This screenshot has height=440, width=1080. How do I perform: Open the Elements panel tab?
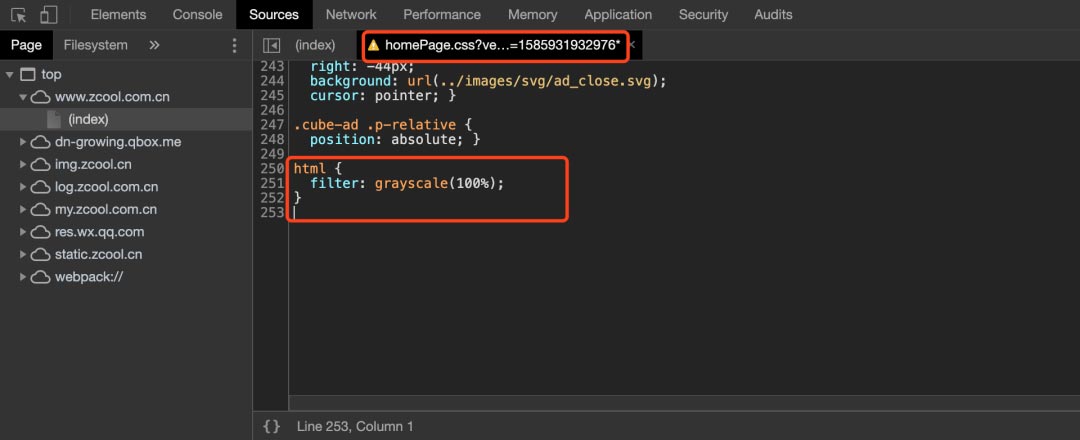(118, 14)
